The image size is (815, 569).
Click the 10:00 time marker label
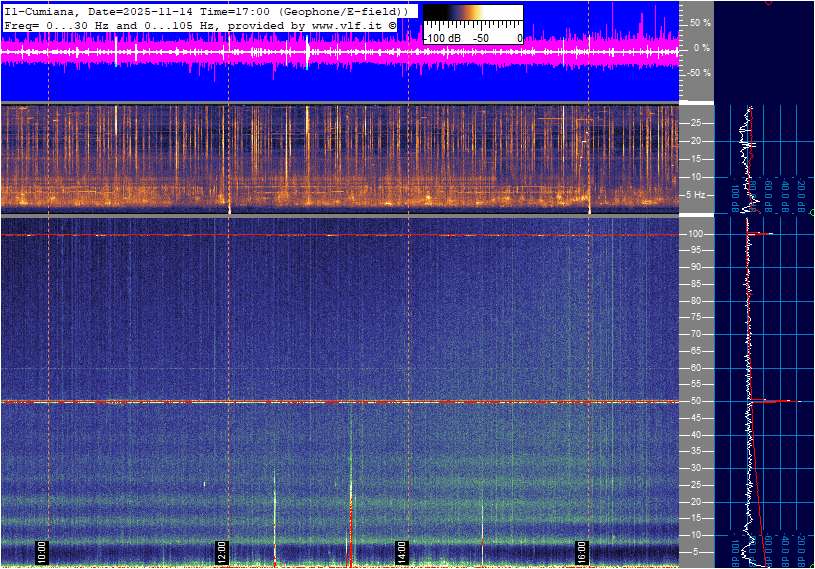[x=42, y=552]
